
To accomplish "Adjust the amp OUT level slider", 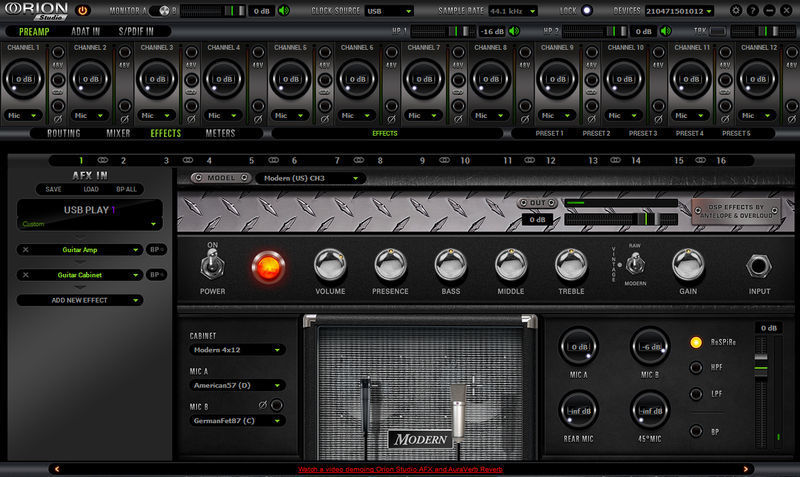I will tap(621, 219).
